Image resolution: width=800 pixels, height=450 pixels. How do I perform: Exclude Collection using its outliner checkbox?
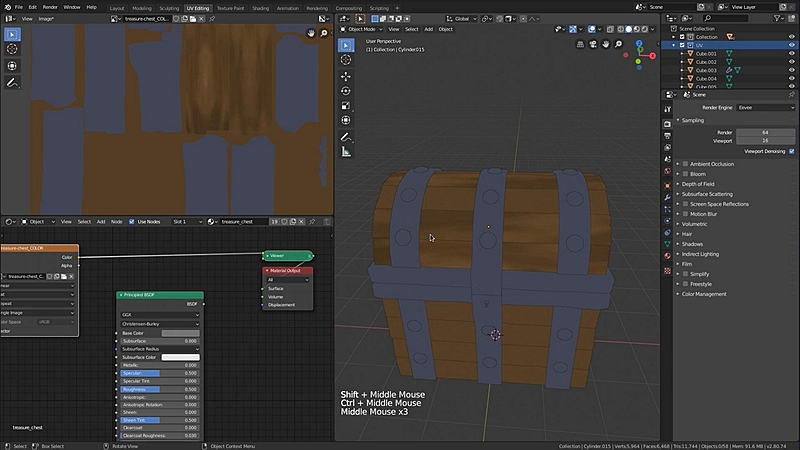(682, 37)
